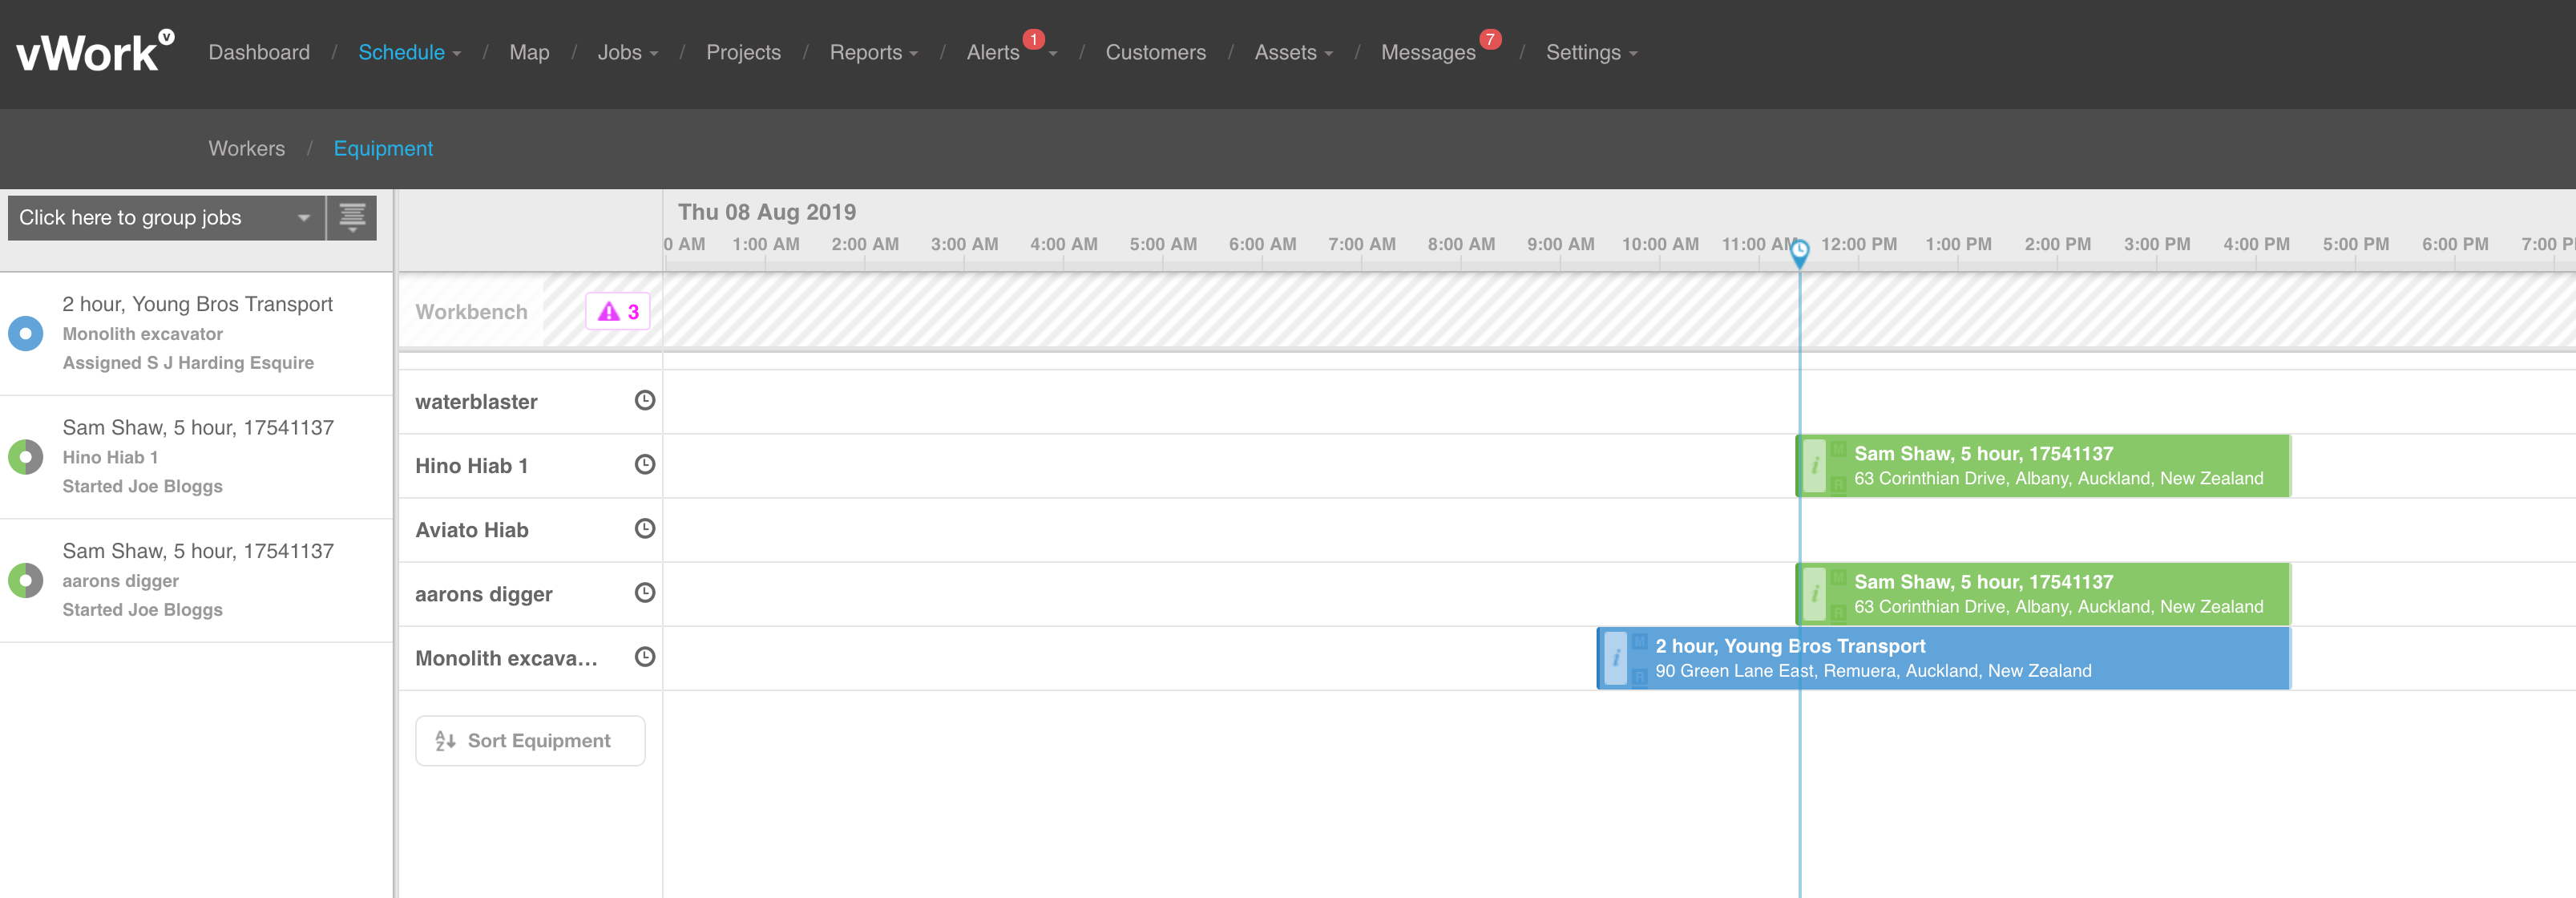Click the 'Assigned S J Harding Esquire' status text
This screenshot has height=898, width=2576.
click(188, 362)
